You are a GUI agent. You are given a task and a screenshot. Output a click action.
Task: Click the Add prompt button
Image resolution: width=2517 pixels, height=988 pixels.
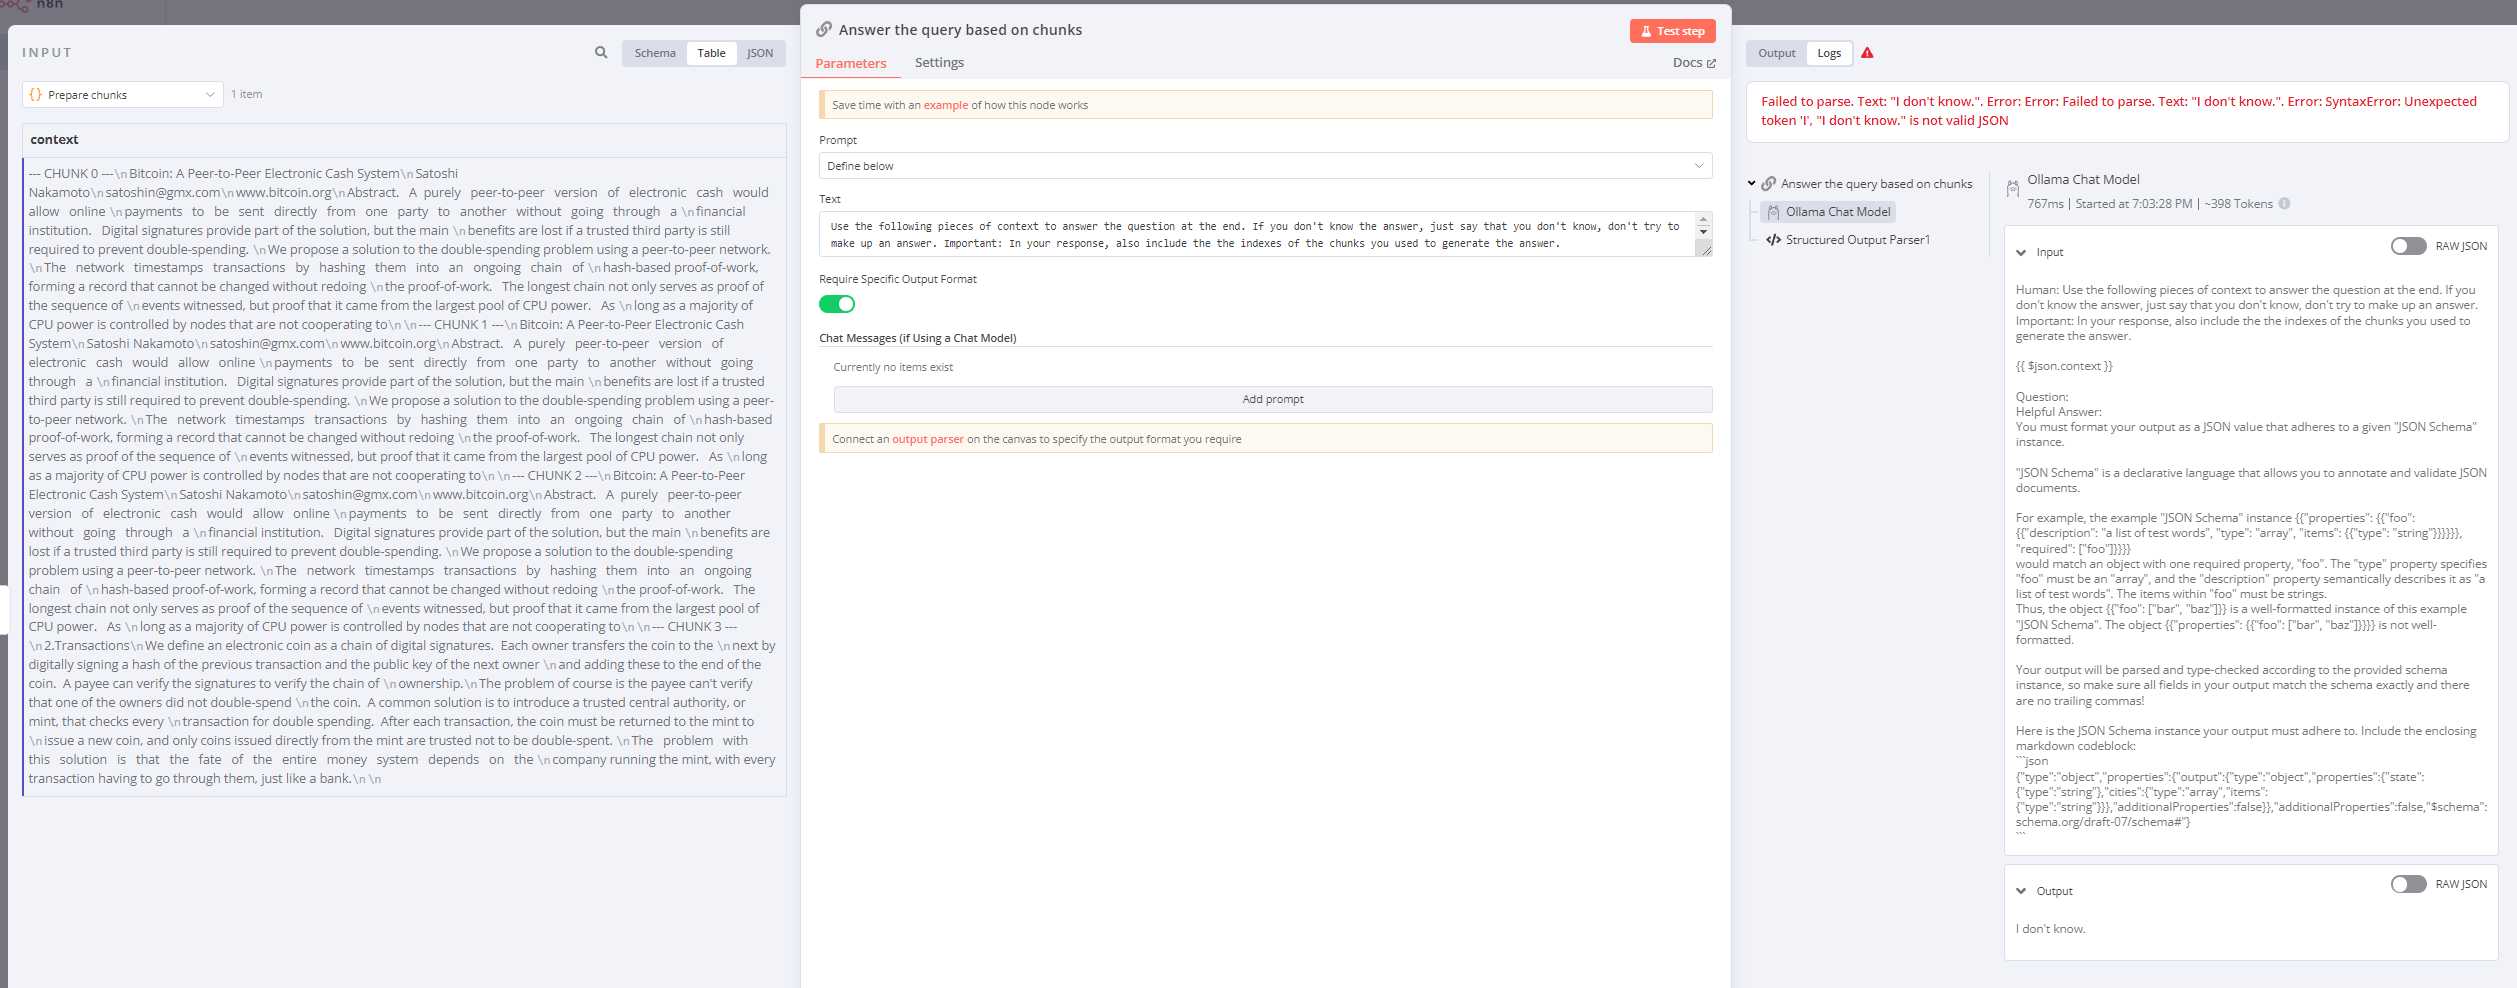1272,399
